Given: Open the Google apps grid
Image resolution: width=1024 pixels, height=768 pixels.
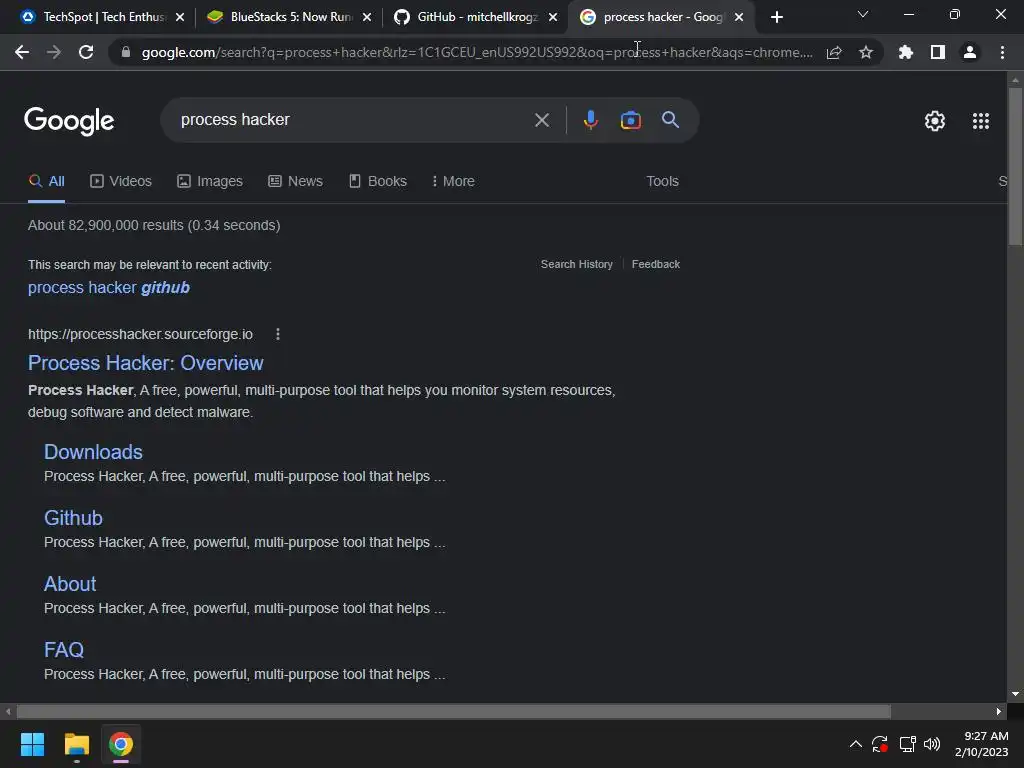Looking at the screenshot, I should coord(981,121).
